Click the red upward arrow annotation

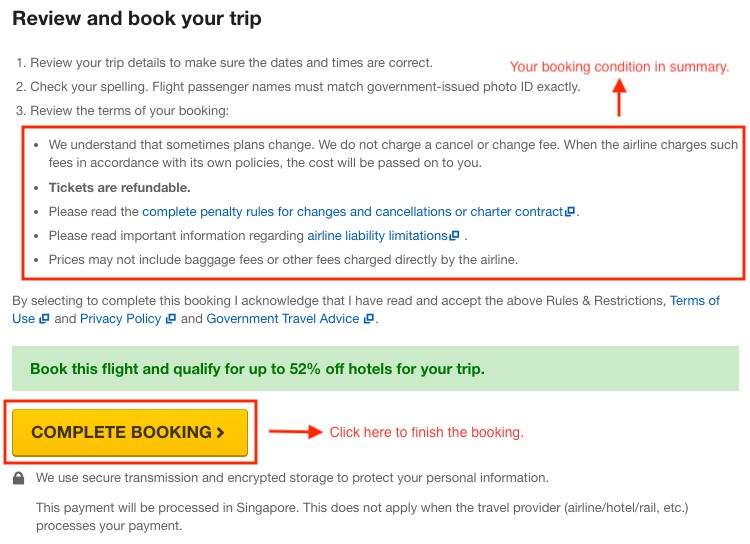point(619,97)
